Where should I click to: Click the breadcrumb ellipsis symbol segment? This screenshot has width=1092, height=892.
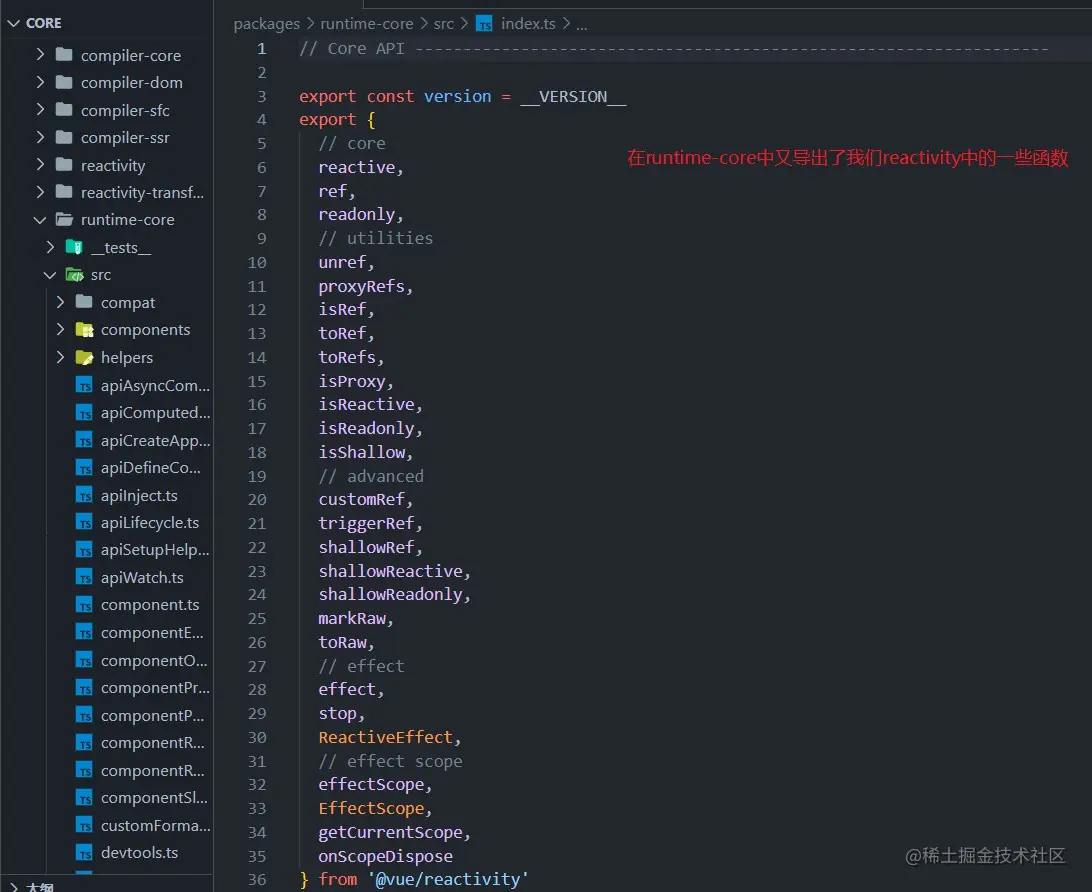[x=582, y=25]
